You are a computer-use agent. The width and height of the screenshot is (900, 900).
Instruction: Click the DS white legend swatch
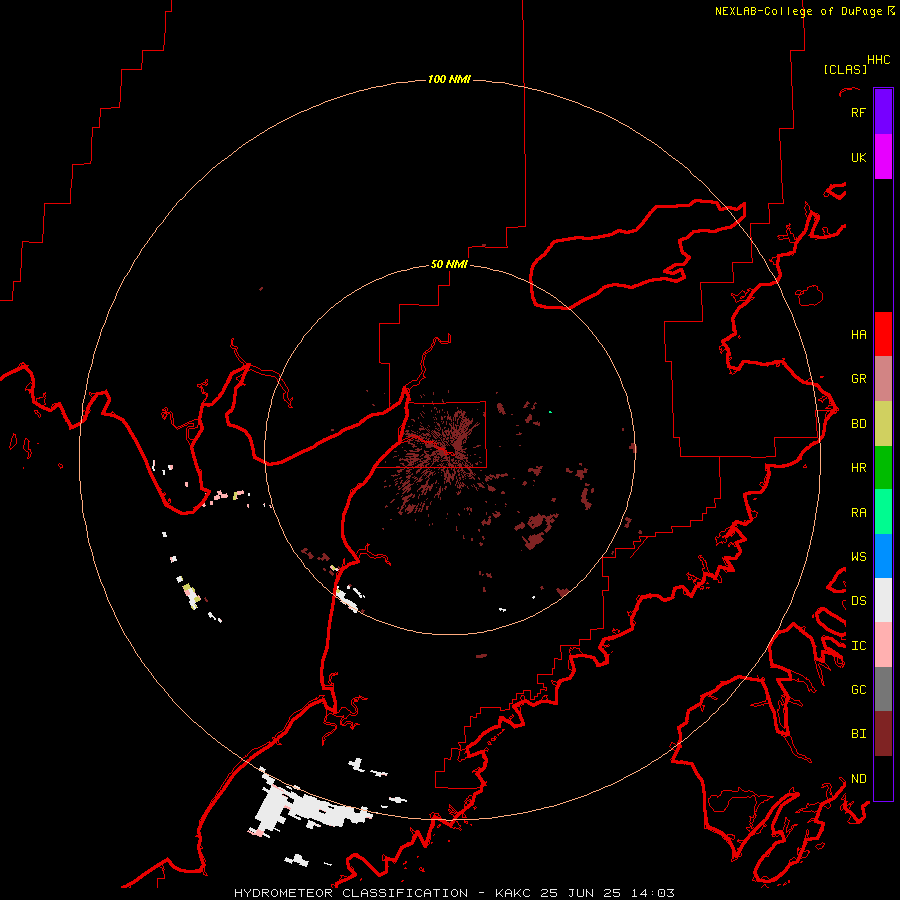883,600
